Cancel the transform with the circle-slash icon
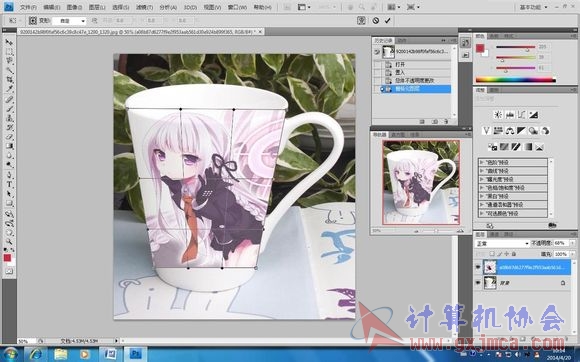 (376, 21)
